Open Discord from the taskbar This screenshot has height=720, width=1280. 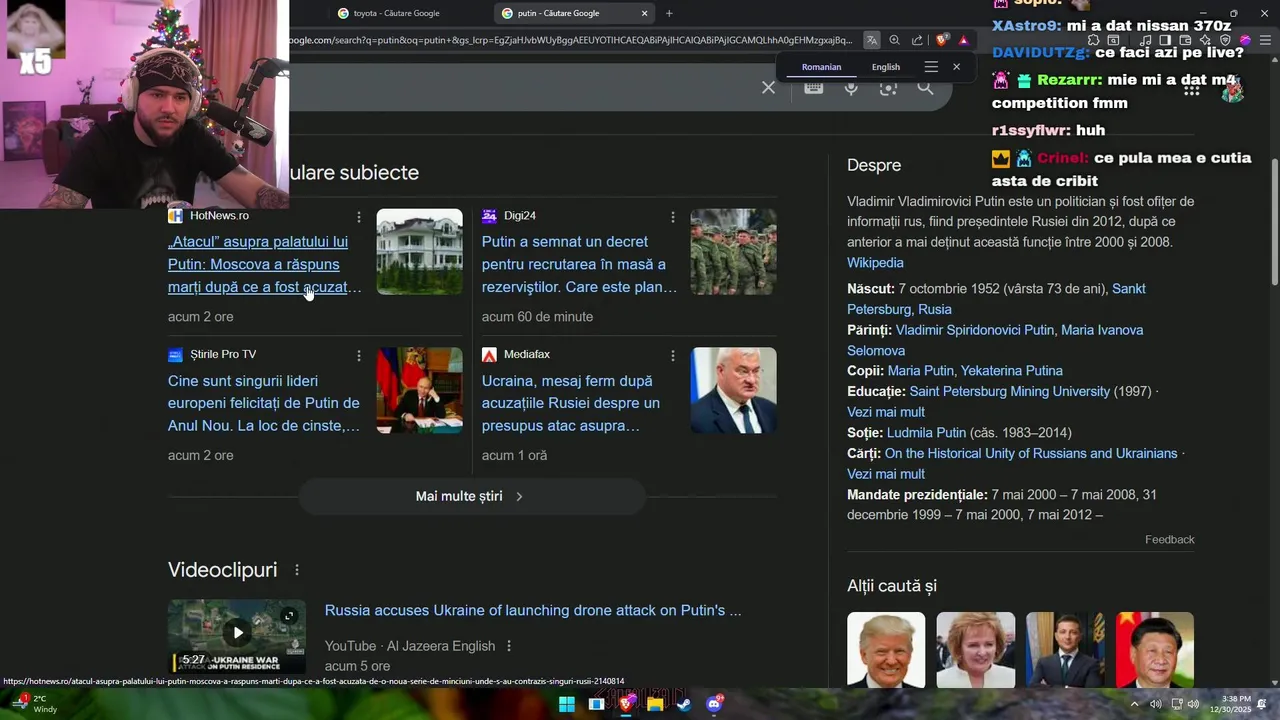click(714, 704)
